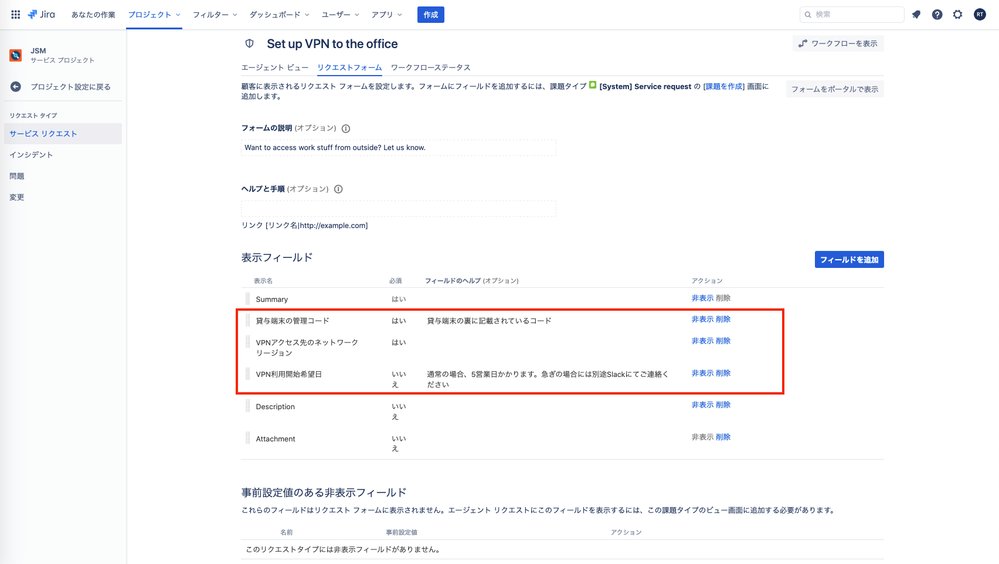999x564 pixels.
Task: Click the info icon next to フォームの説明
Action: (x=346, y=128)
